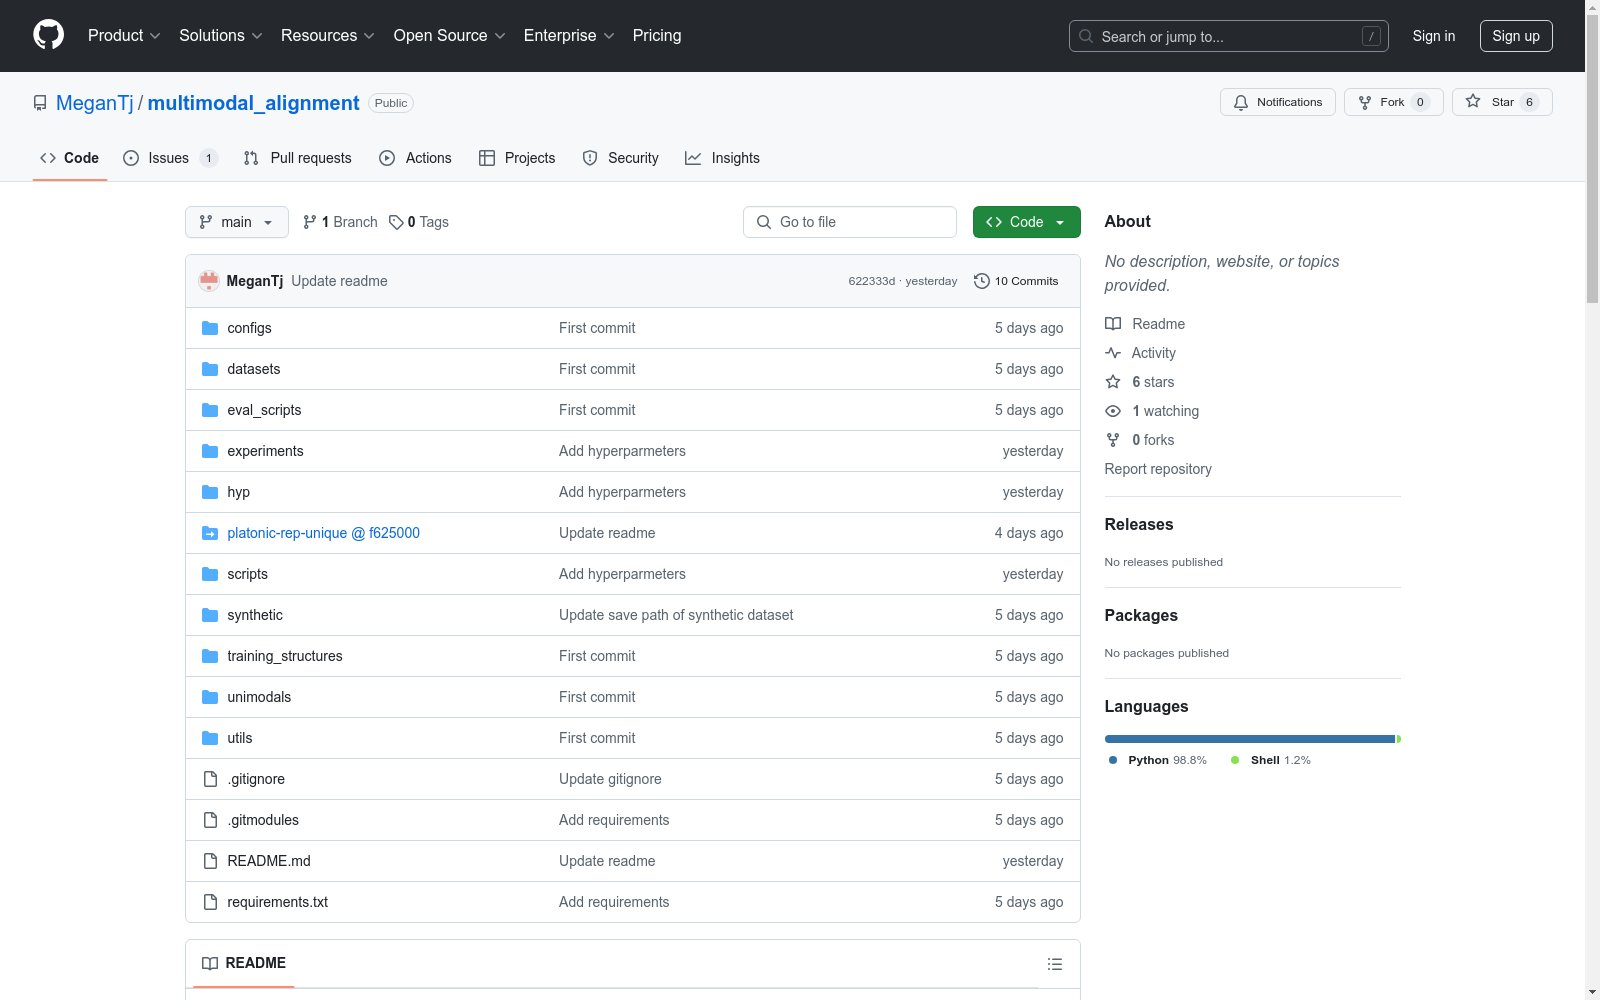1600x1000 pixels.
Task: Click the GitHub logo icon
Action: pyautogui.click(x=48, y=35)
